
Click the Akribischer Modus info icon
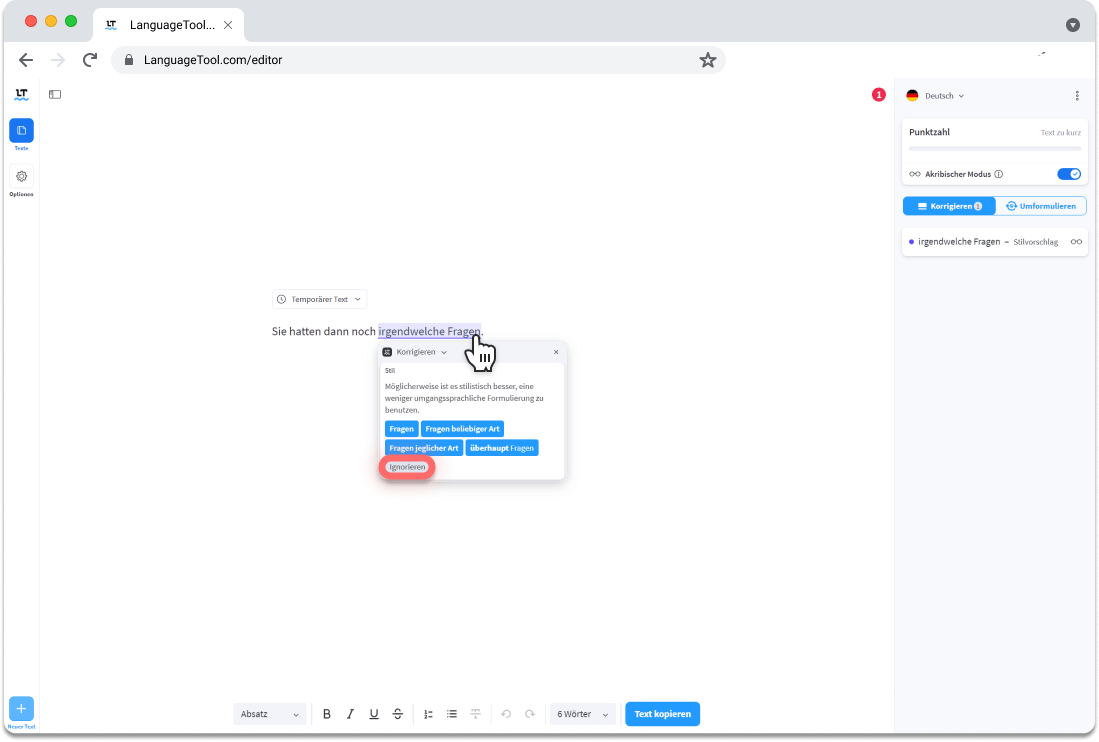pyautogui.click(x=999, y=174)
